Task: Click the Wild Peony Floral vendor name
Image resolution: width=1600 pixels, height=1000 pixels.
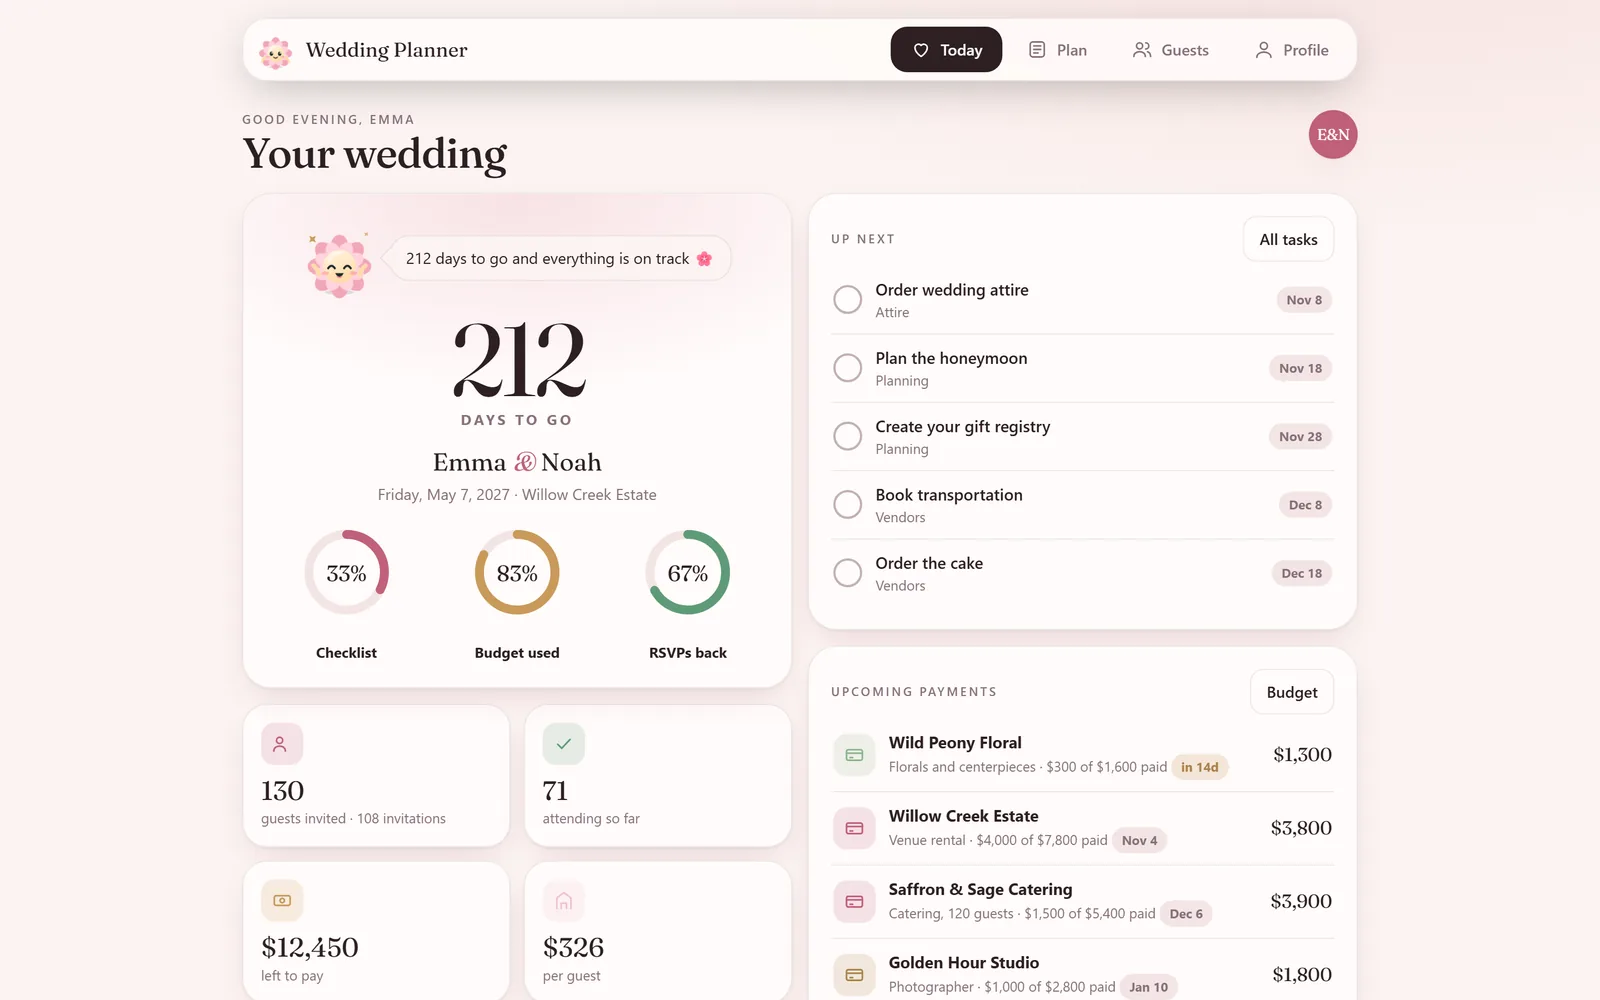Action: (x=955, y=743)
